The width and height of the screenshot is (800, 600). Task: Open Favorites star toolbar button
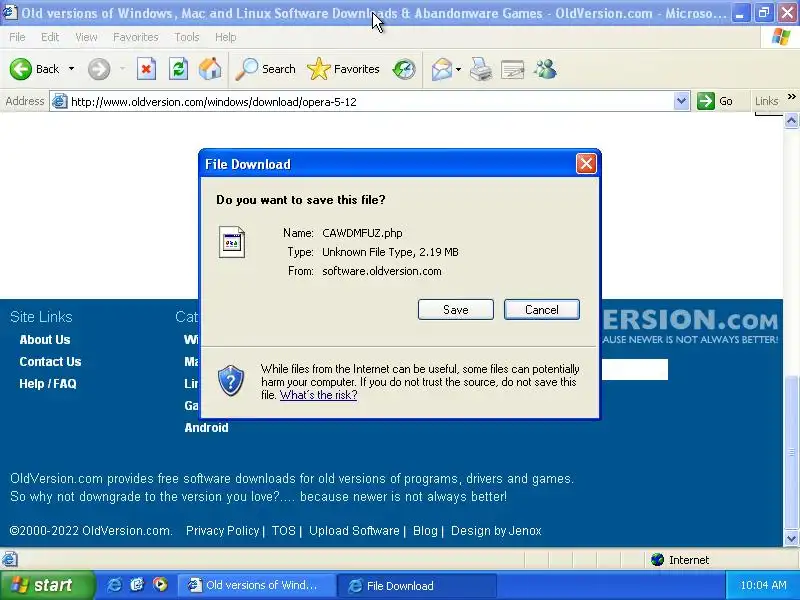[343, 69]
